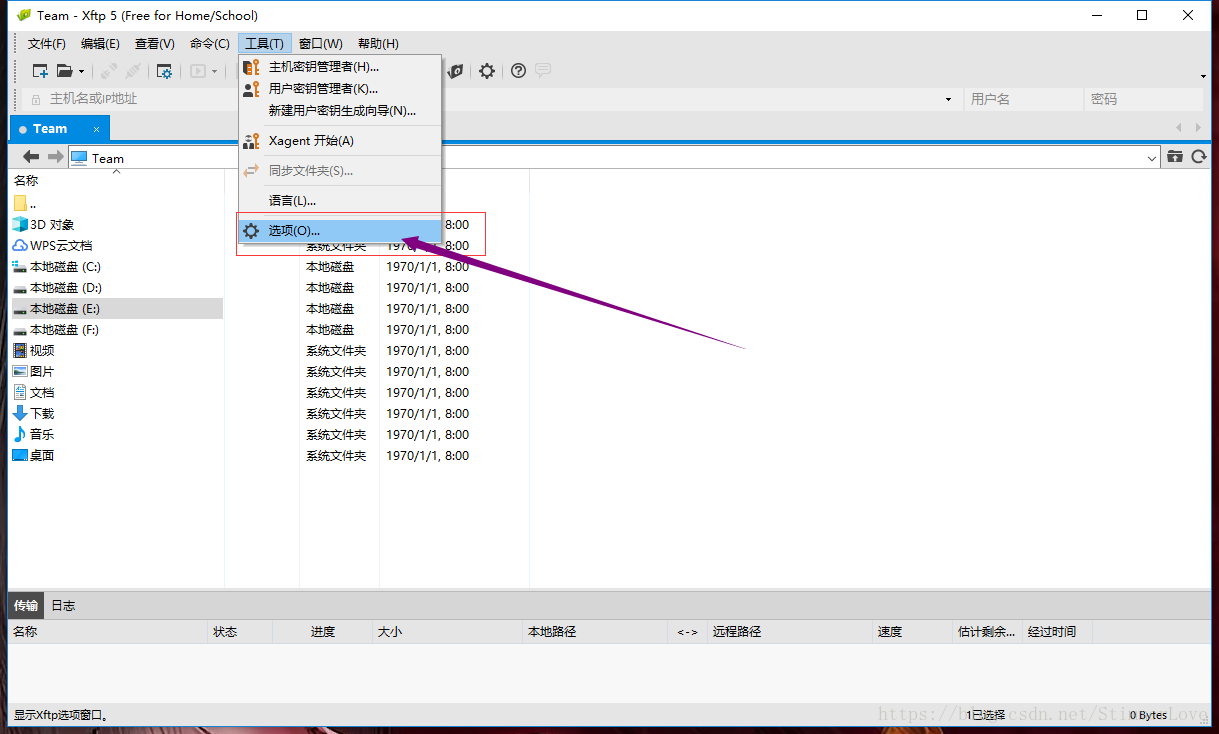
Task: Click the tab strip scroll-left arrow
Action: 1180,128
